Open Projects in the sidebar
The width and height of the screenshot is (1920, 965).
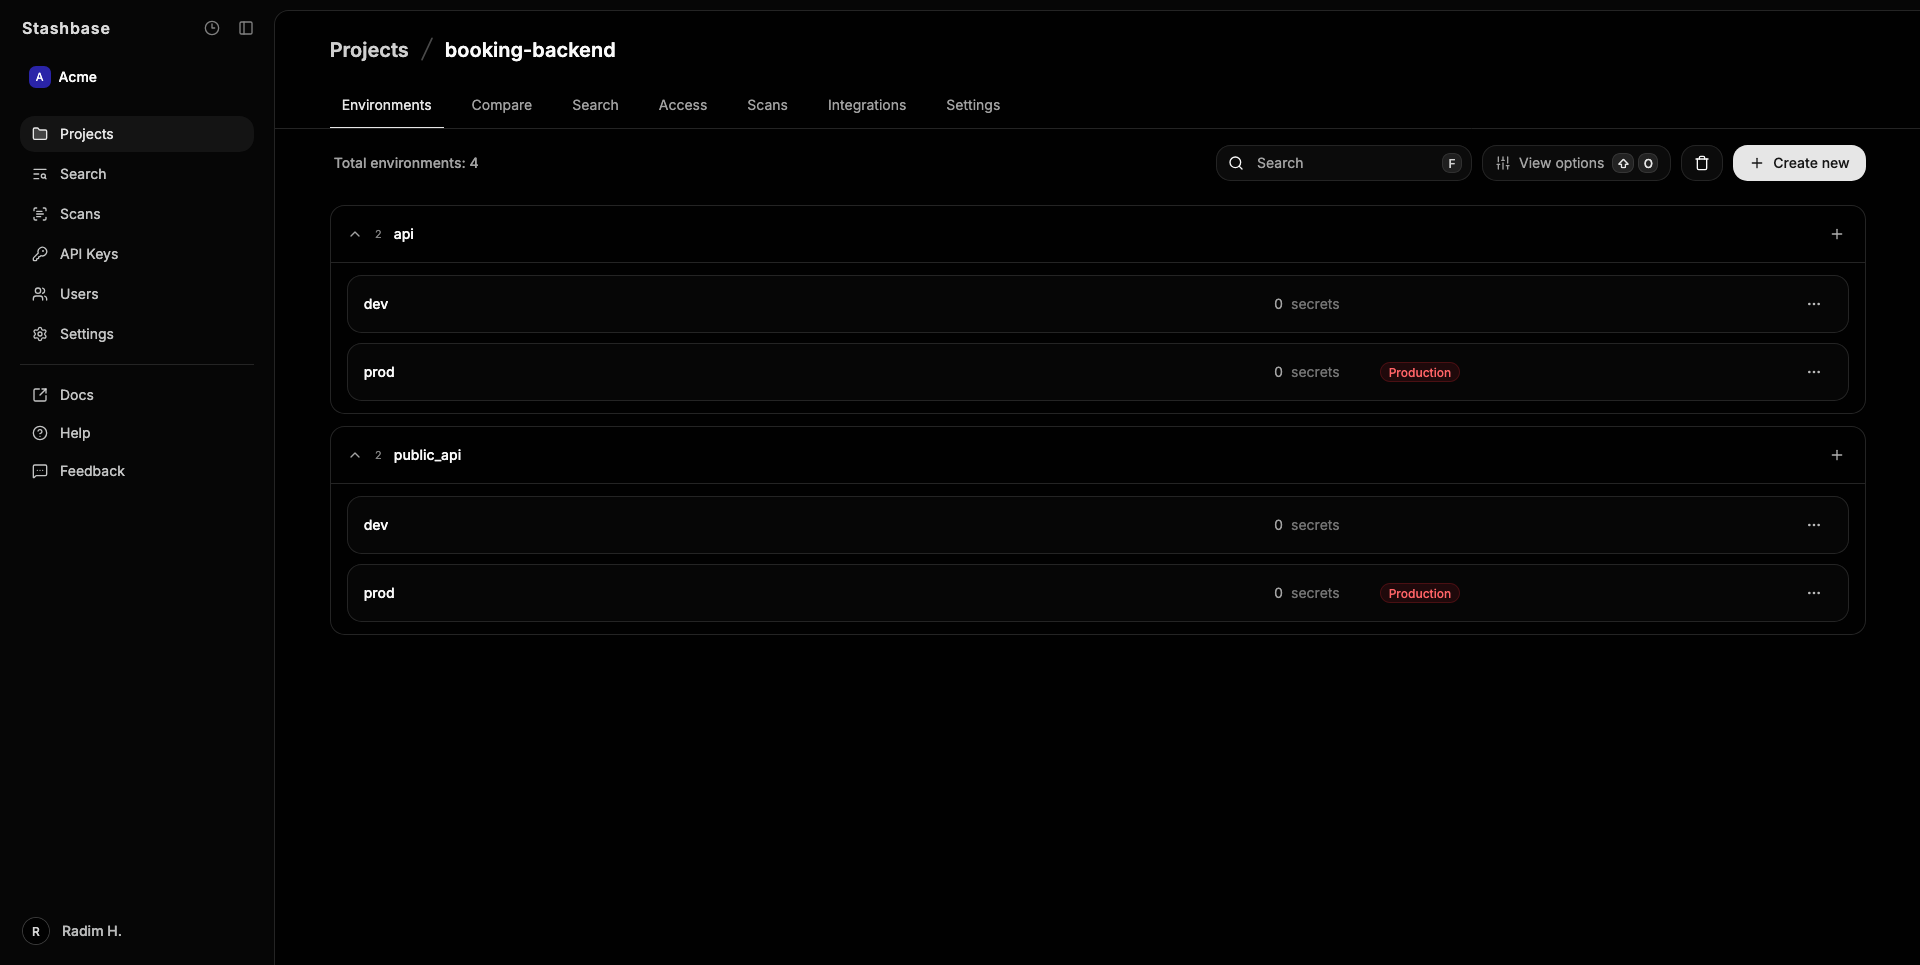click(x=137, y=134)
